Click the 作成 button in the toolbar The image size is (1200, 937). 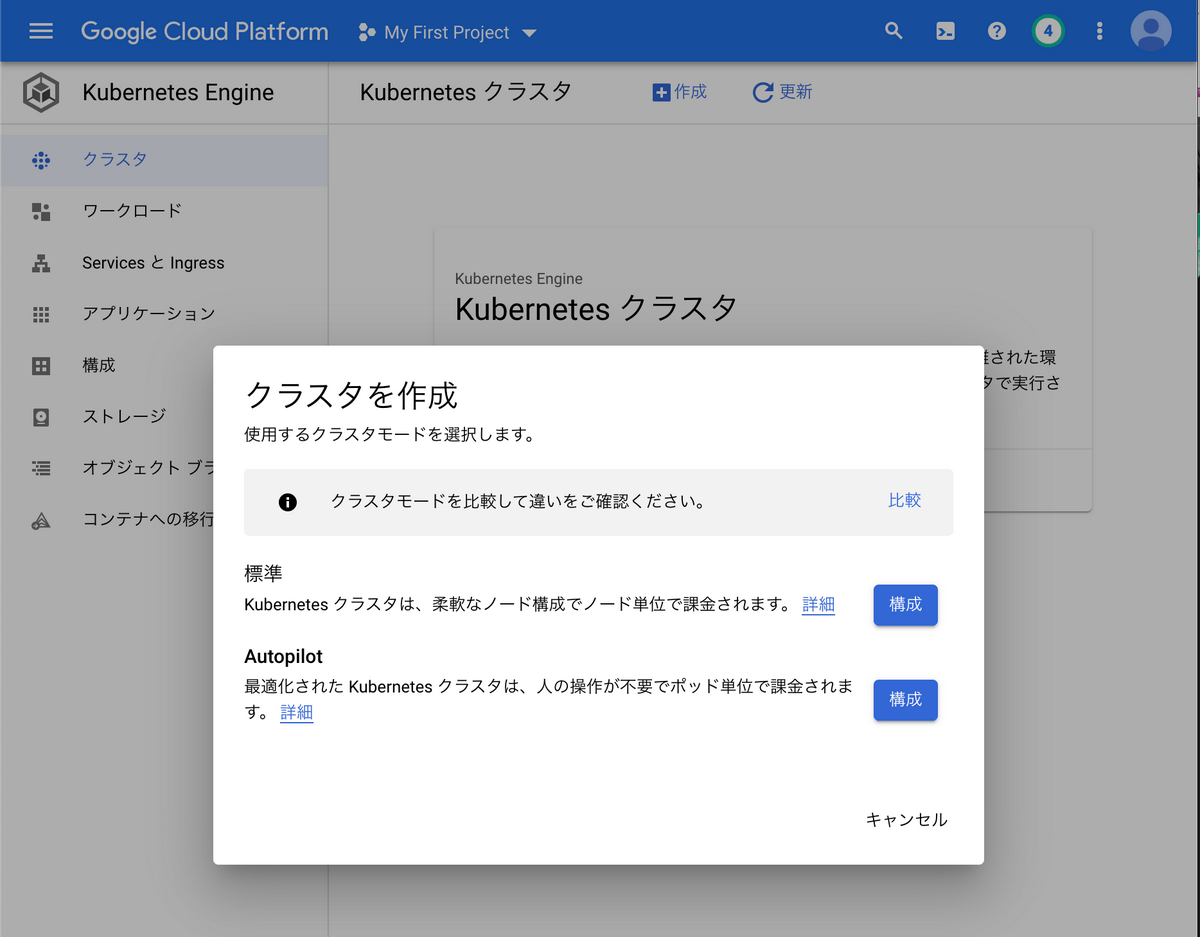679,92
